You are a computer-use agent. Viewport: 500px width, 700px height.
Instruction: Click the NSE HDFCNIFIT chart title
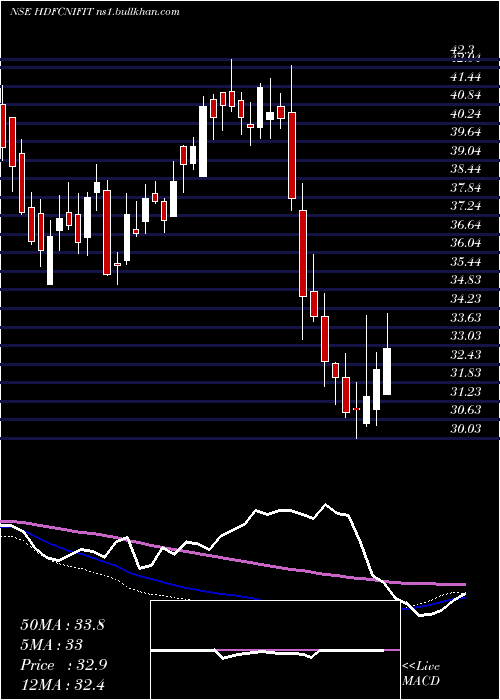pos(95,12)
